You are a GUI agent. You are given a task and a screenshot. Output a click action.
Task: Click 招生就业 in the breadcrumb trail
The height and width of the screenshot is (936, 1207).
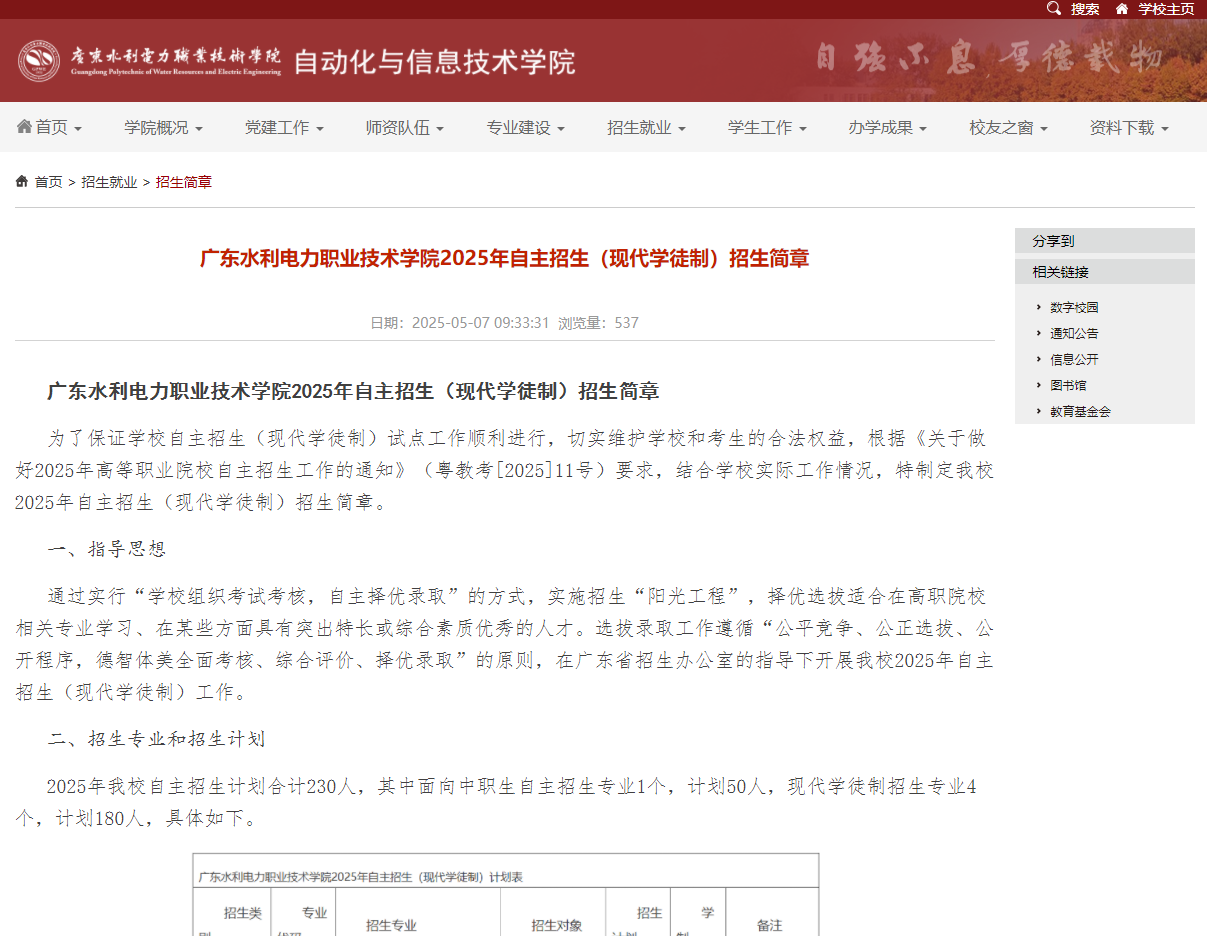[x=108, y=181]
